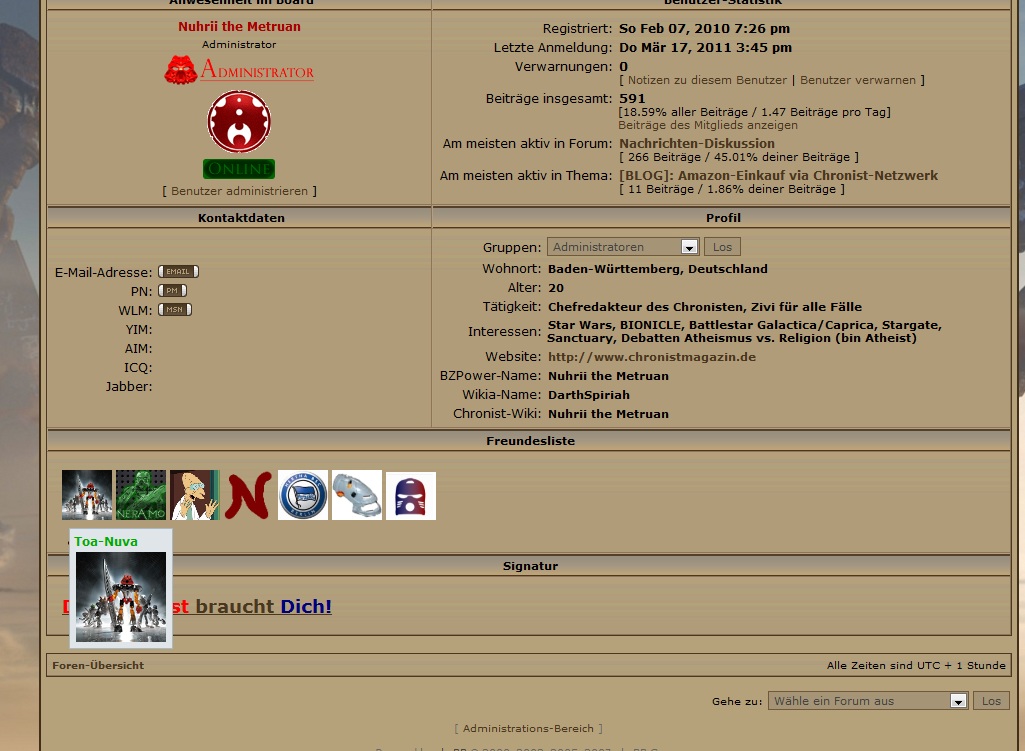Screen dimensions: 1025x751
Task: Click the vertical scrollbar on the right
Action: click(1019, 375)
